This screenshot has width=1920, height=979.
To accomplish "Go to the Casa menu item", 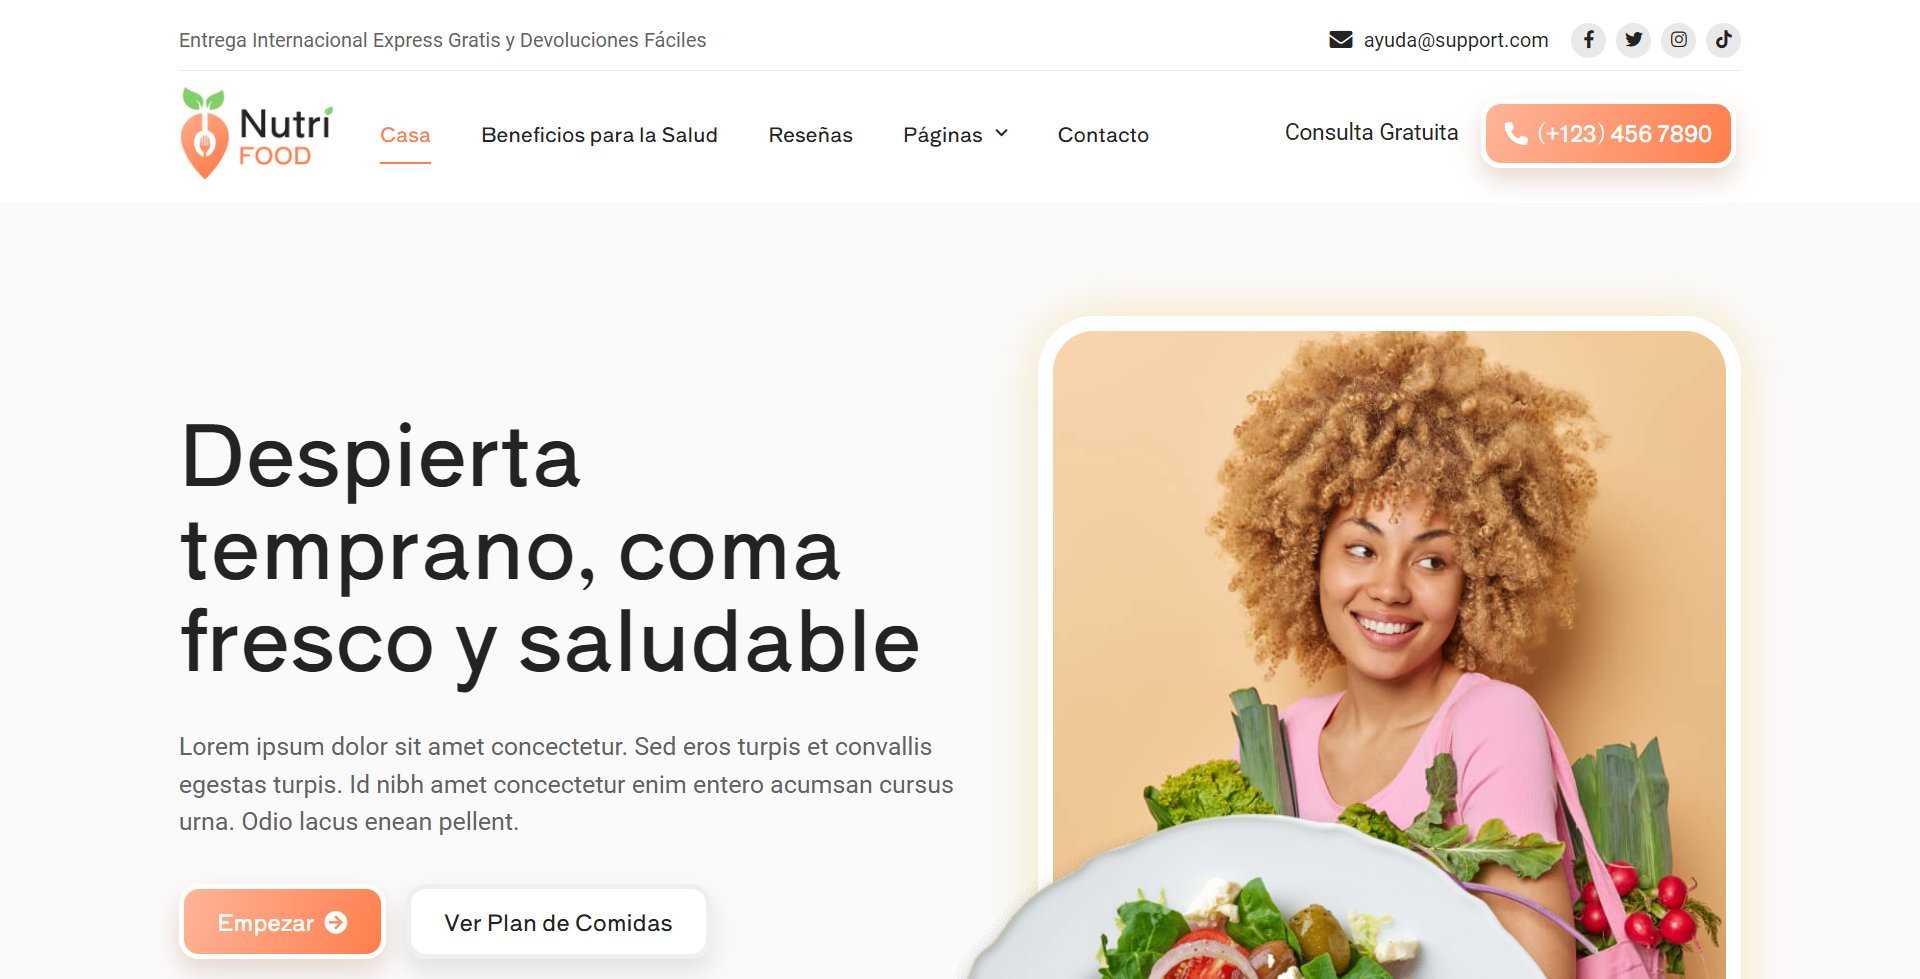I will (x=405, y=135).
